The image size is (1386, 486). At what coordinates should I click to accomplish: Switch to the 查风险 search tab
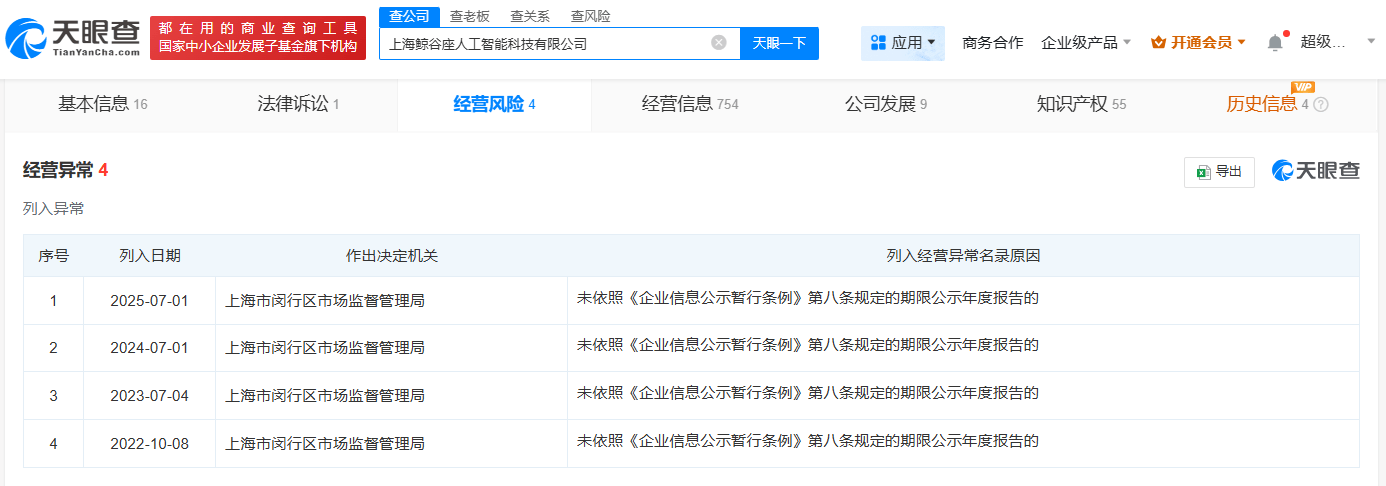pyautogui.click(x=590, y=16)
